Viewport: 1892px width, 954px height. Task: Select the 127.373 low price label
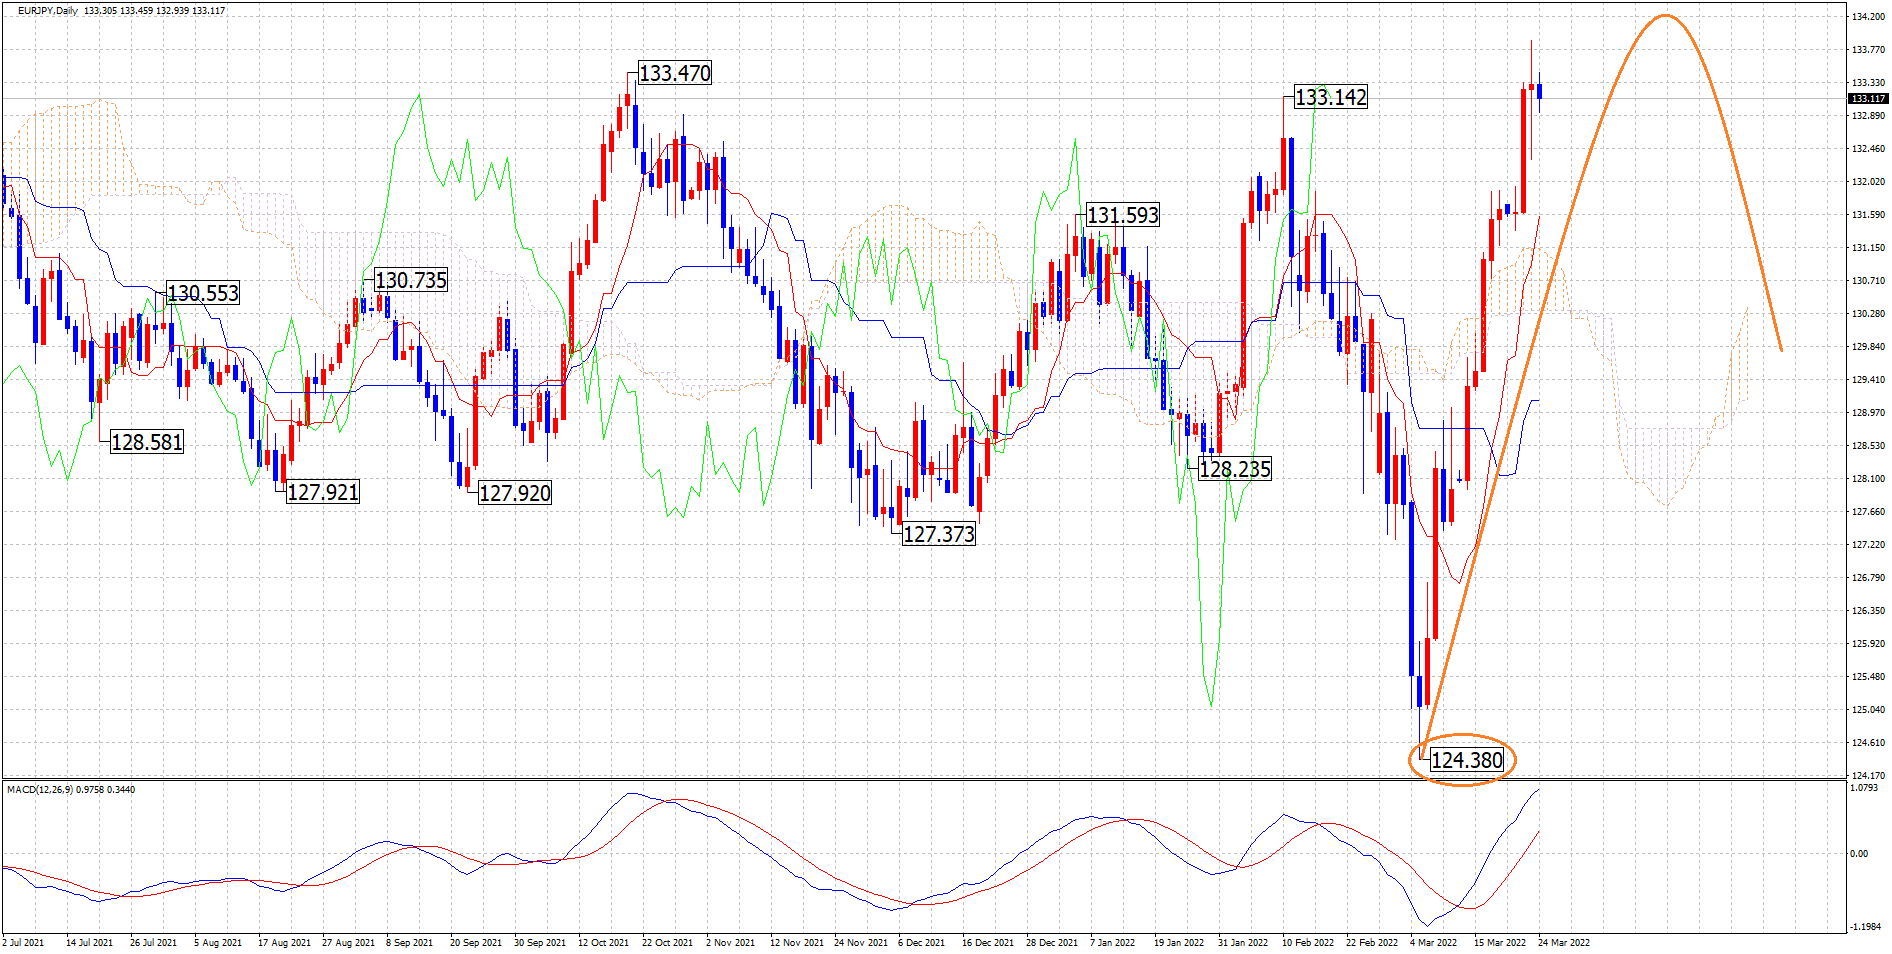point(938,534)
